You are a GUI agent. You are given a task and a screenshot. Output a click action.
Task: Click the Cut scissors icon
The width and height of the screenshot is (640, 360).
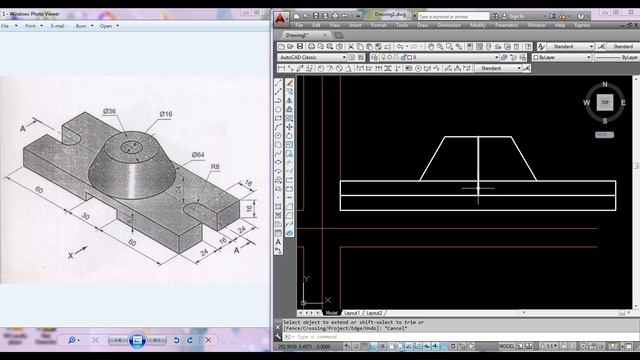[351, 47]
